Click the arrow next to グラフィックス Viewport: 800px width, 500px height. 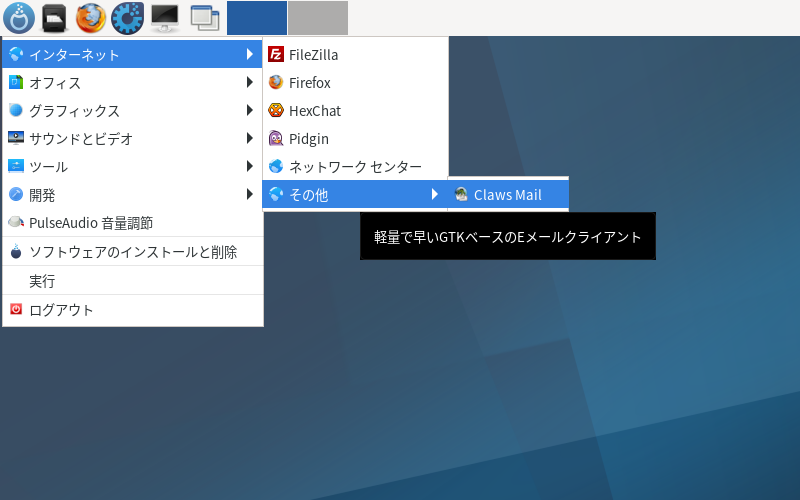click(249, 110)
